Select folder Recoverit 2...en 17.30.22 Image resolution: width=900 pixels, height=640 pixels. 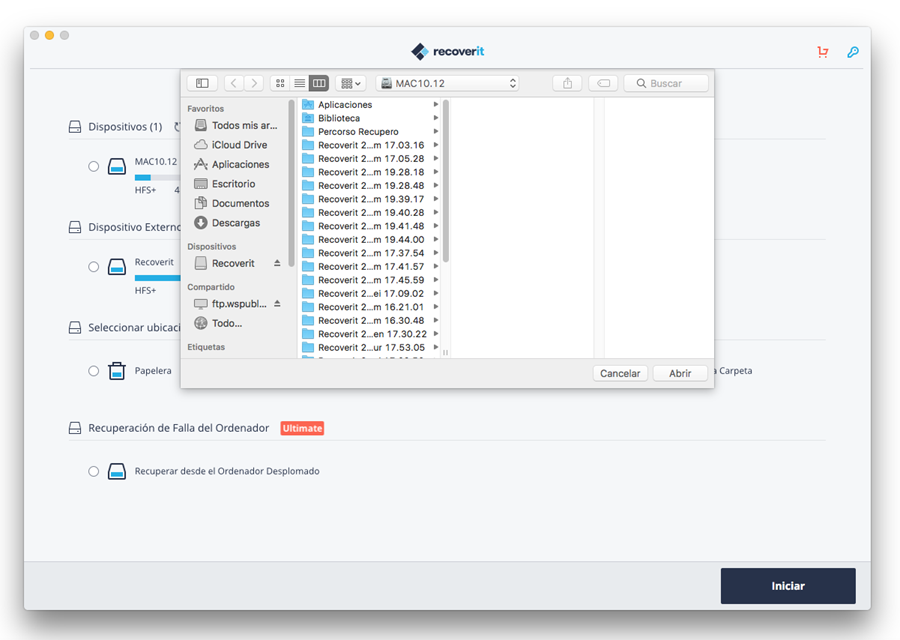click(368, 333)
